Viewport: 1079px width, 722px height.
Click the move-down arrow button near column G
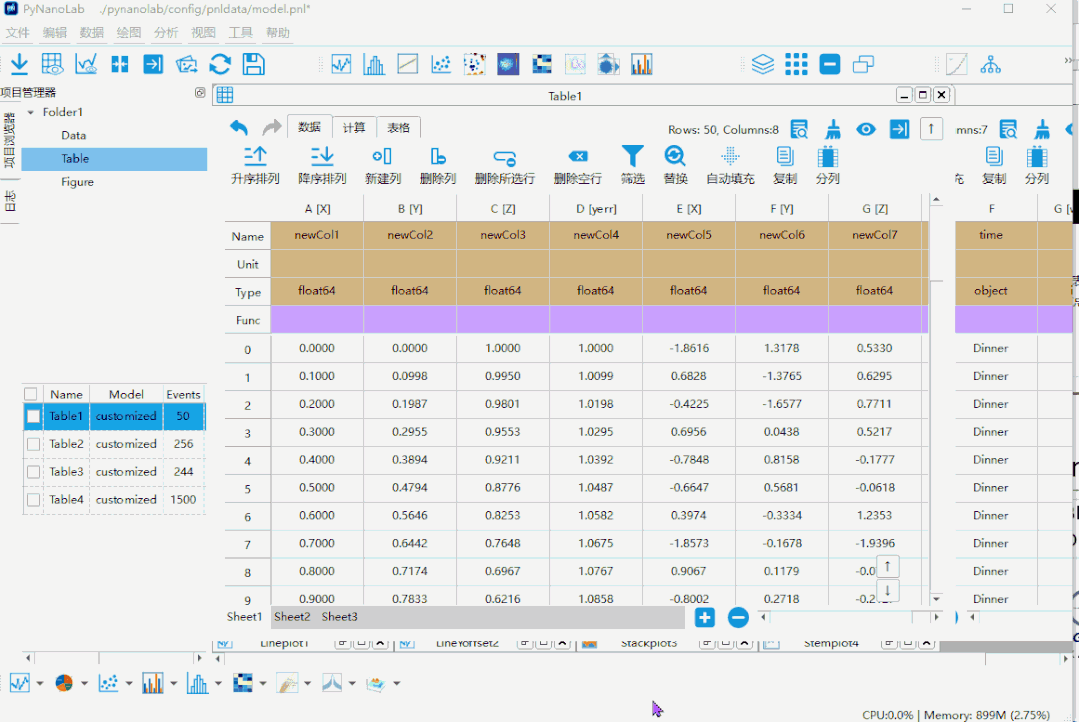pyautogui.click(x=888, y=591)
